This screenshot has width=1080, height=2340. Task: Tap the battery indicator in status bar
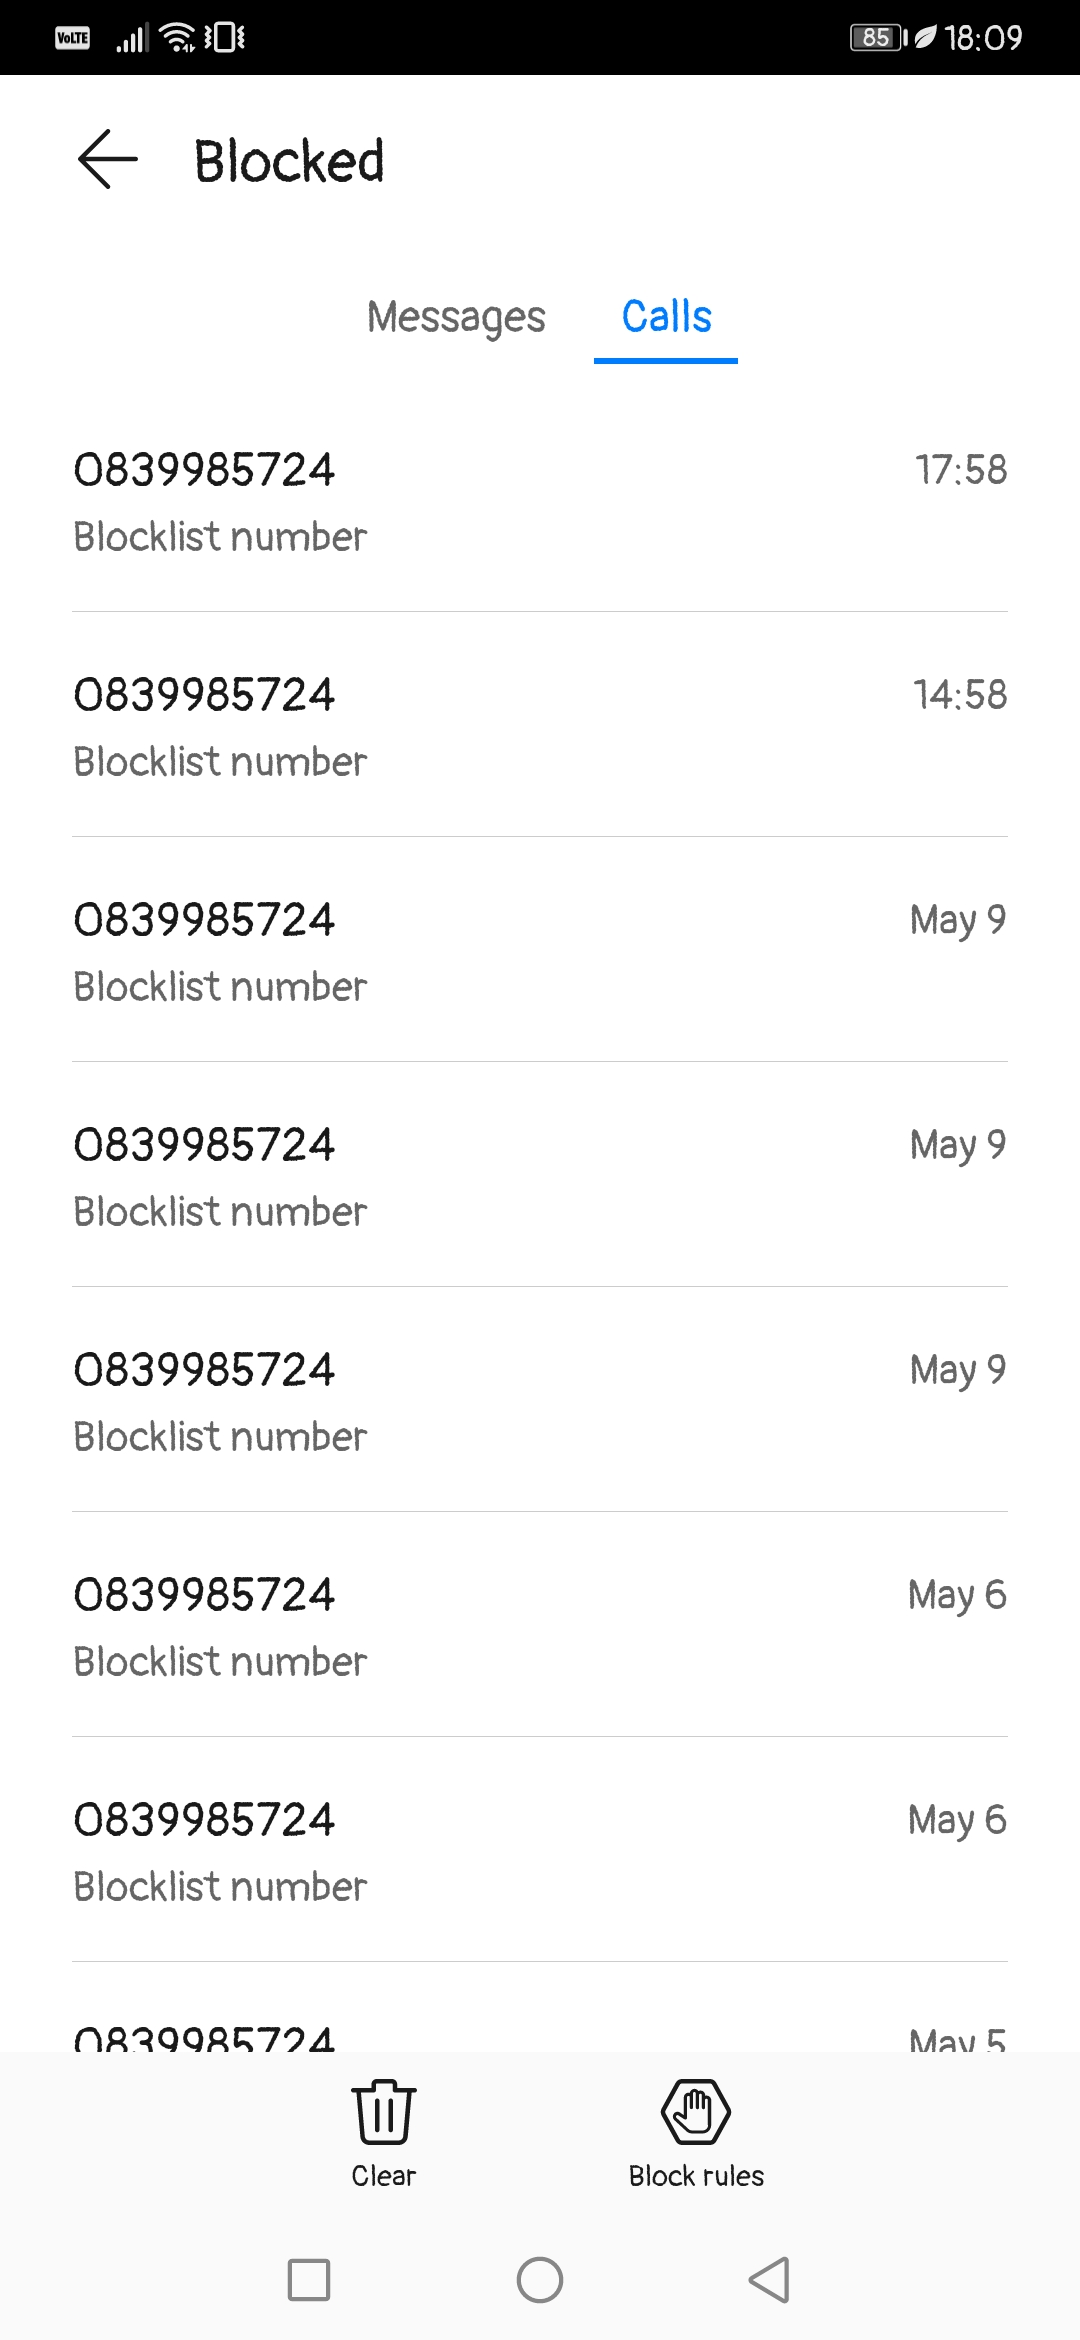click(x=877, y=37)
